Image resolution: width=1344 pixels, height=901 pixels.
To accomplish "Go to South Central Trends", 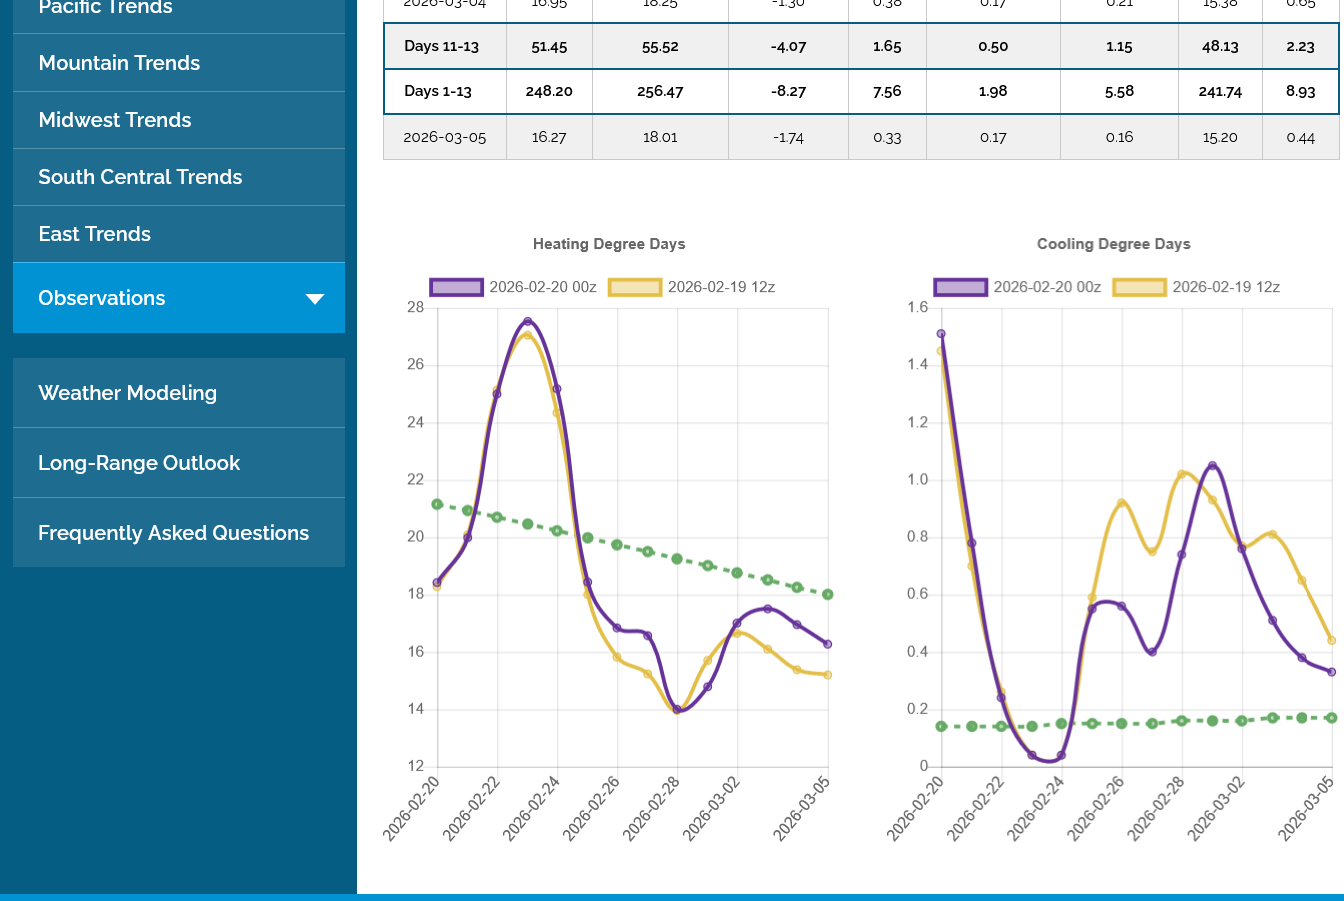I will pyautogui.click(x=140, y=177).
